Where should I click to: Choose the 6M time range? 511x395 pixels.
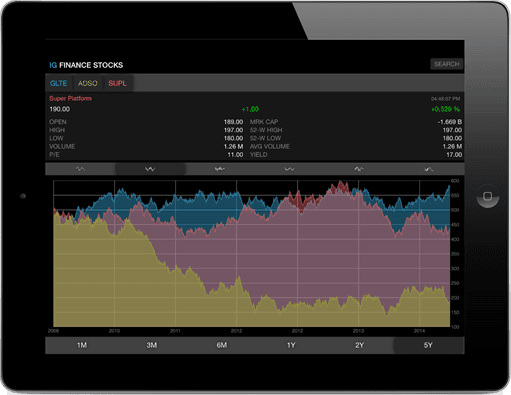pyautogui.click(x=222, y=345)
